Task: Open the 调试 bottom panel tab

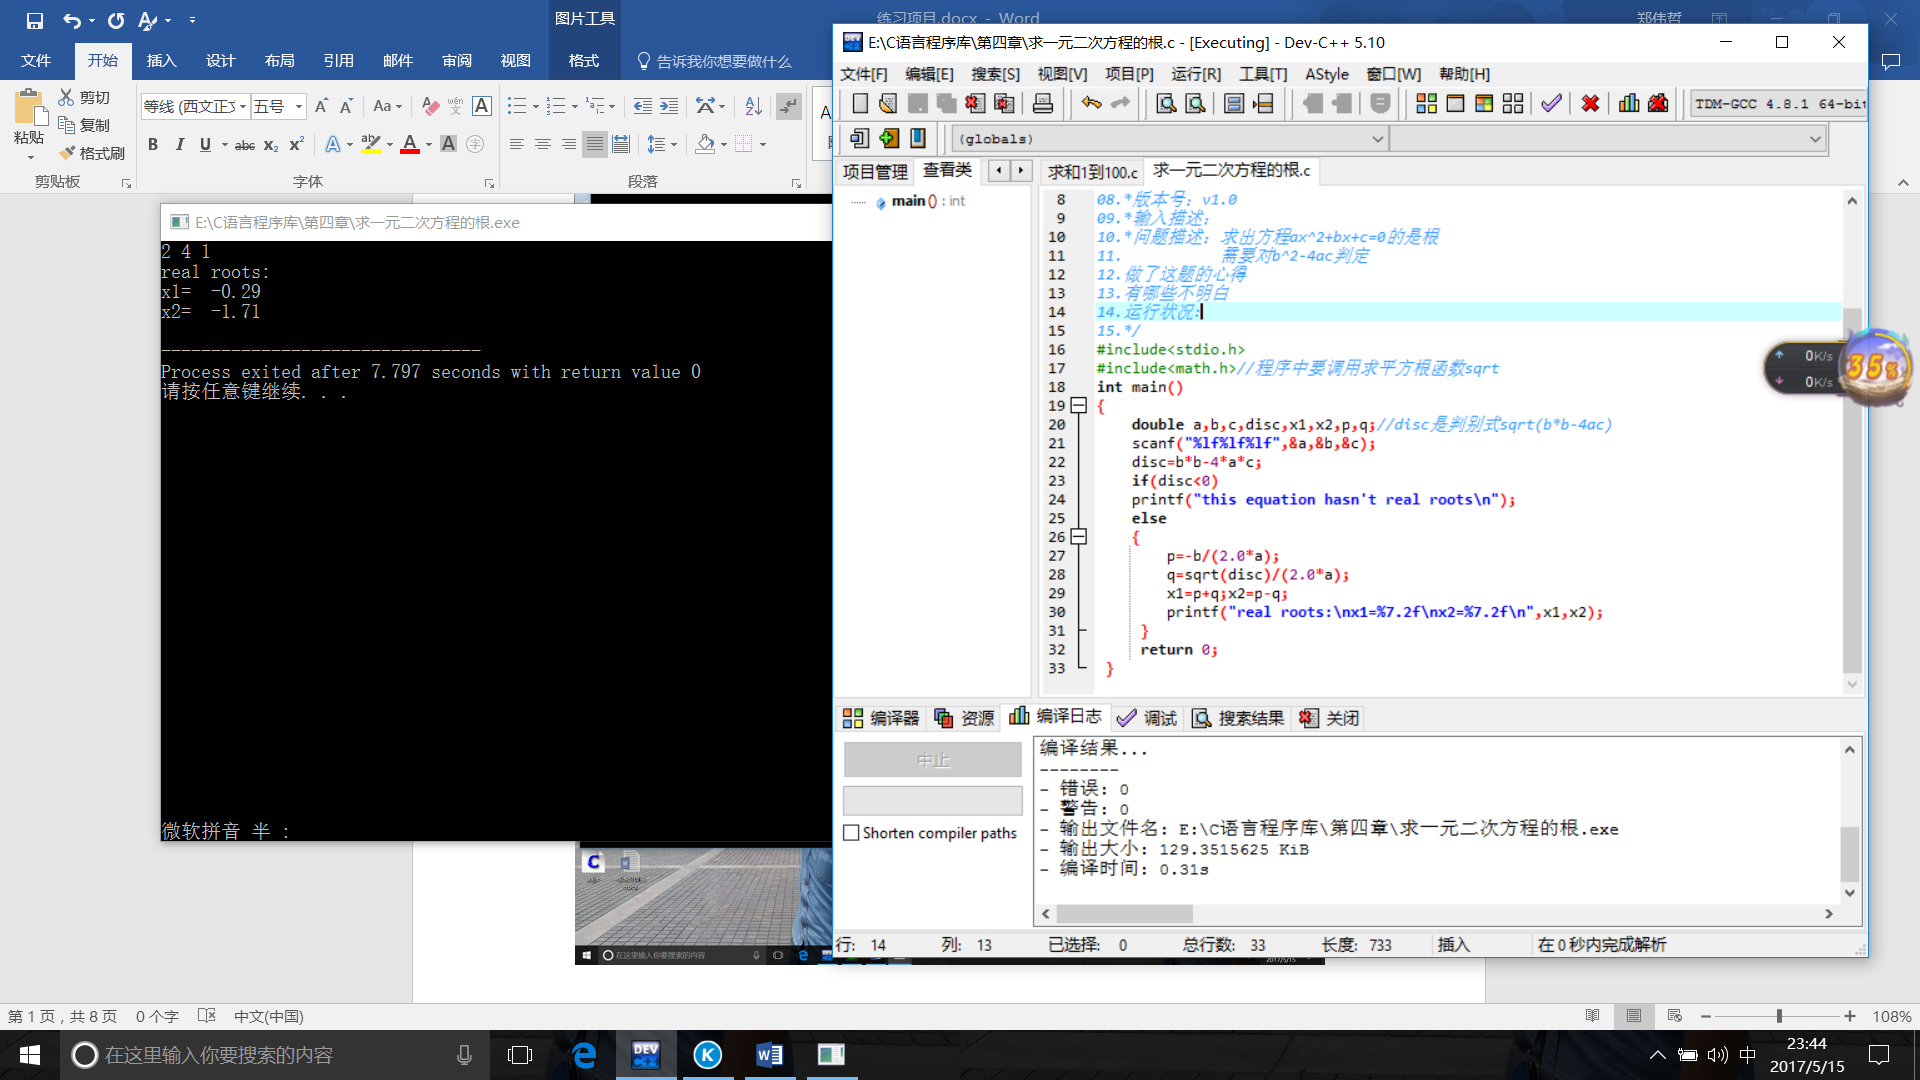Action: (x=1147, y=718)
